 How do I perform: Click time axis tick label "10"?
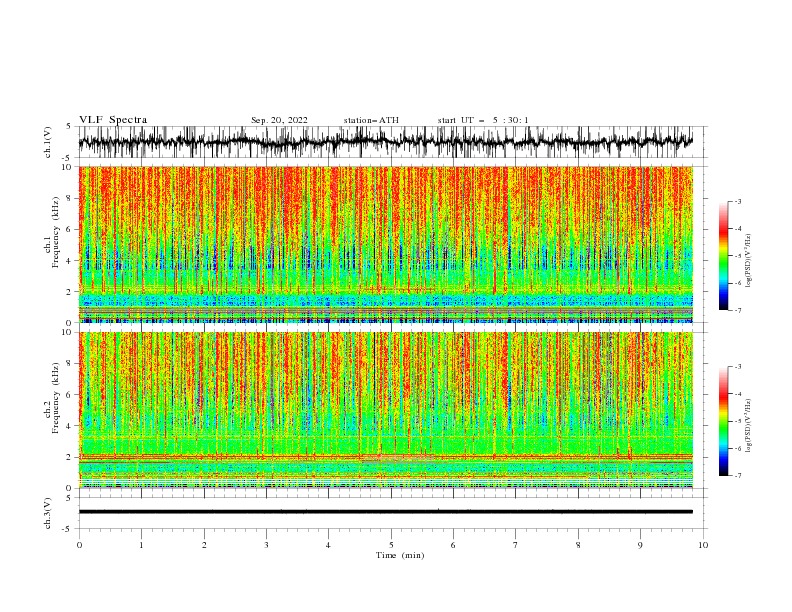coord(703,545)
